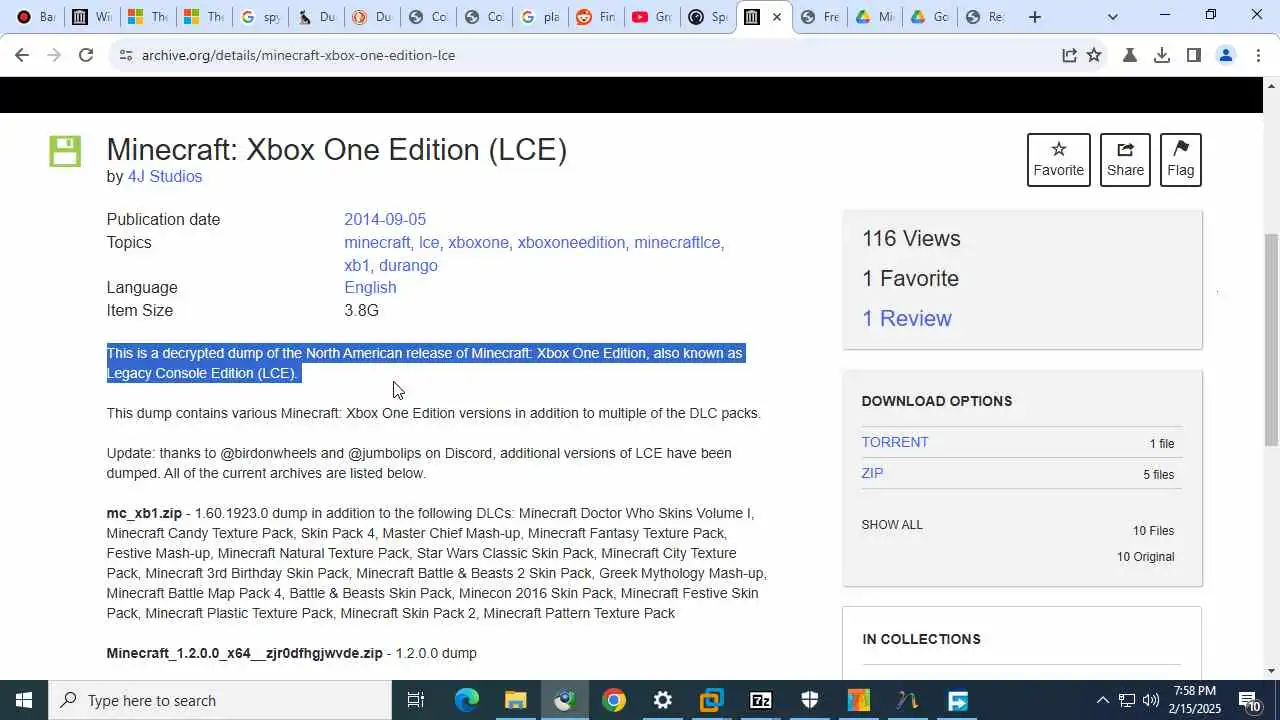Open Task View on the taskbar
The image size is (1280, 720).
416,700
